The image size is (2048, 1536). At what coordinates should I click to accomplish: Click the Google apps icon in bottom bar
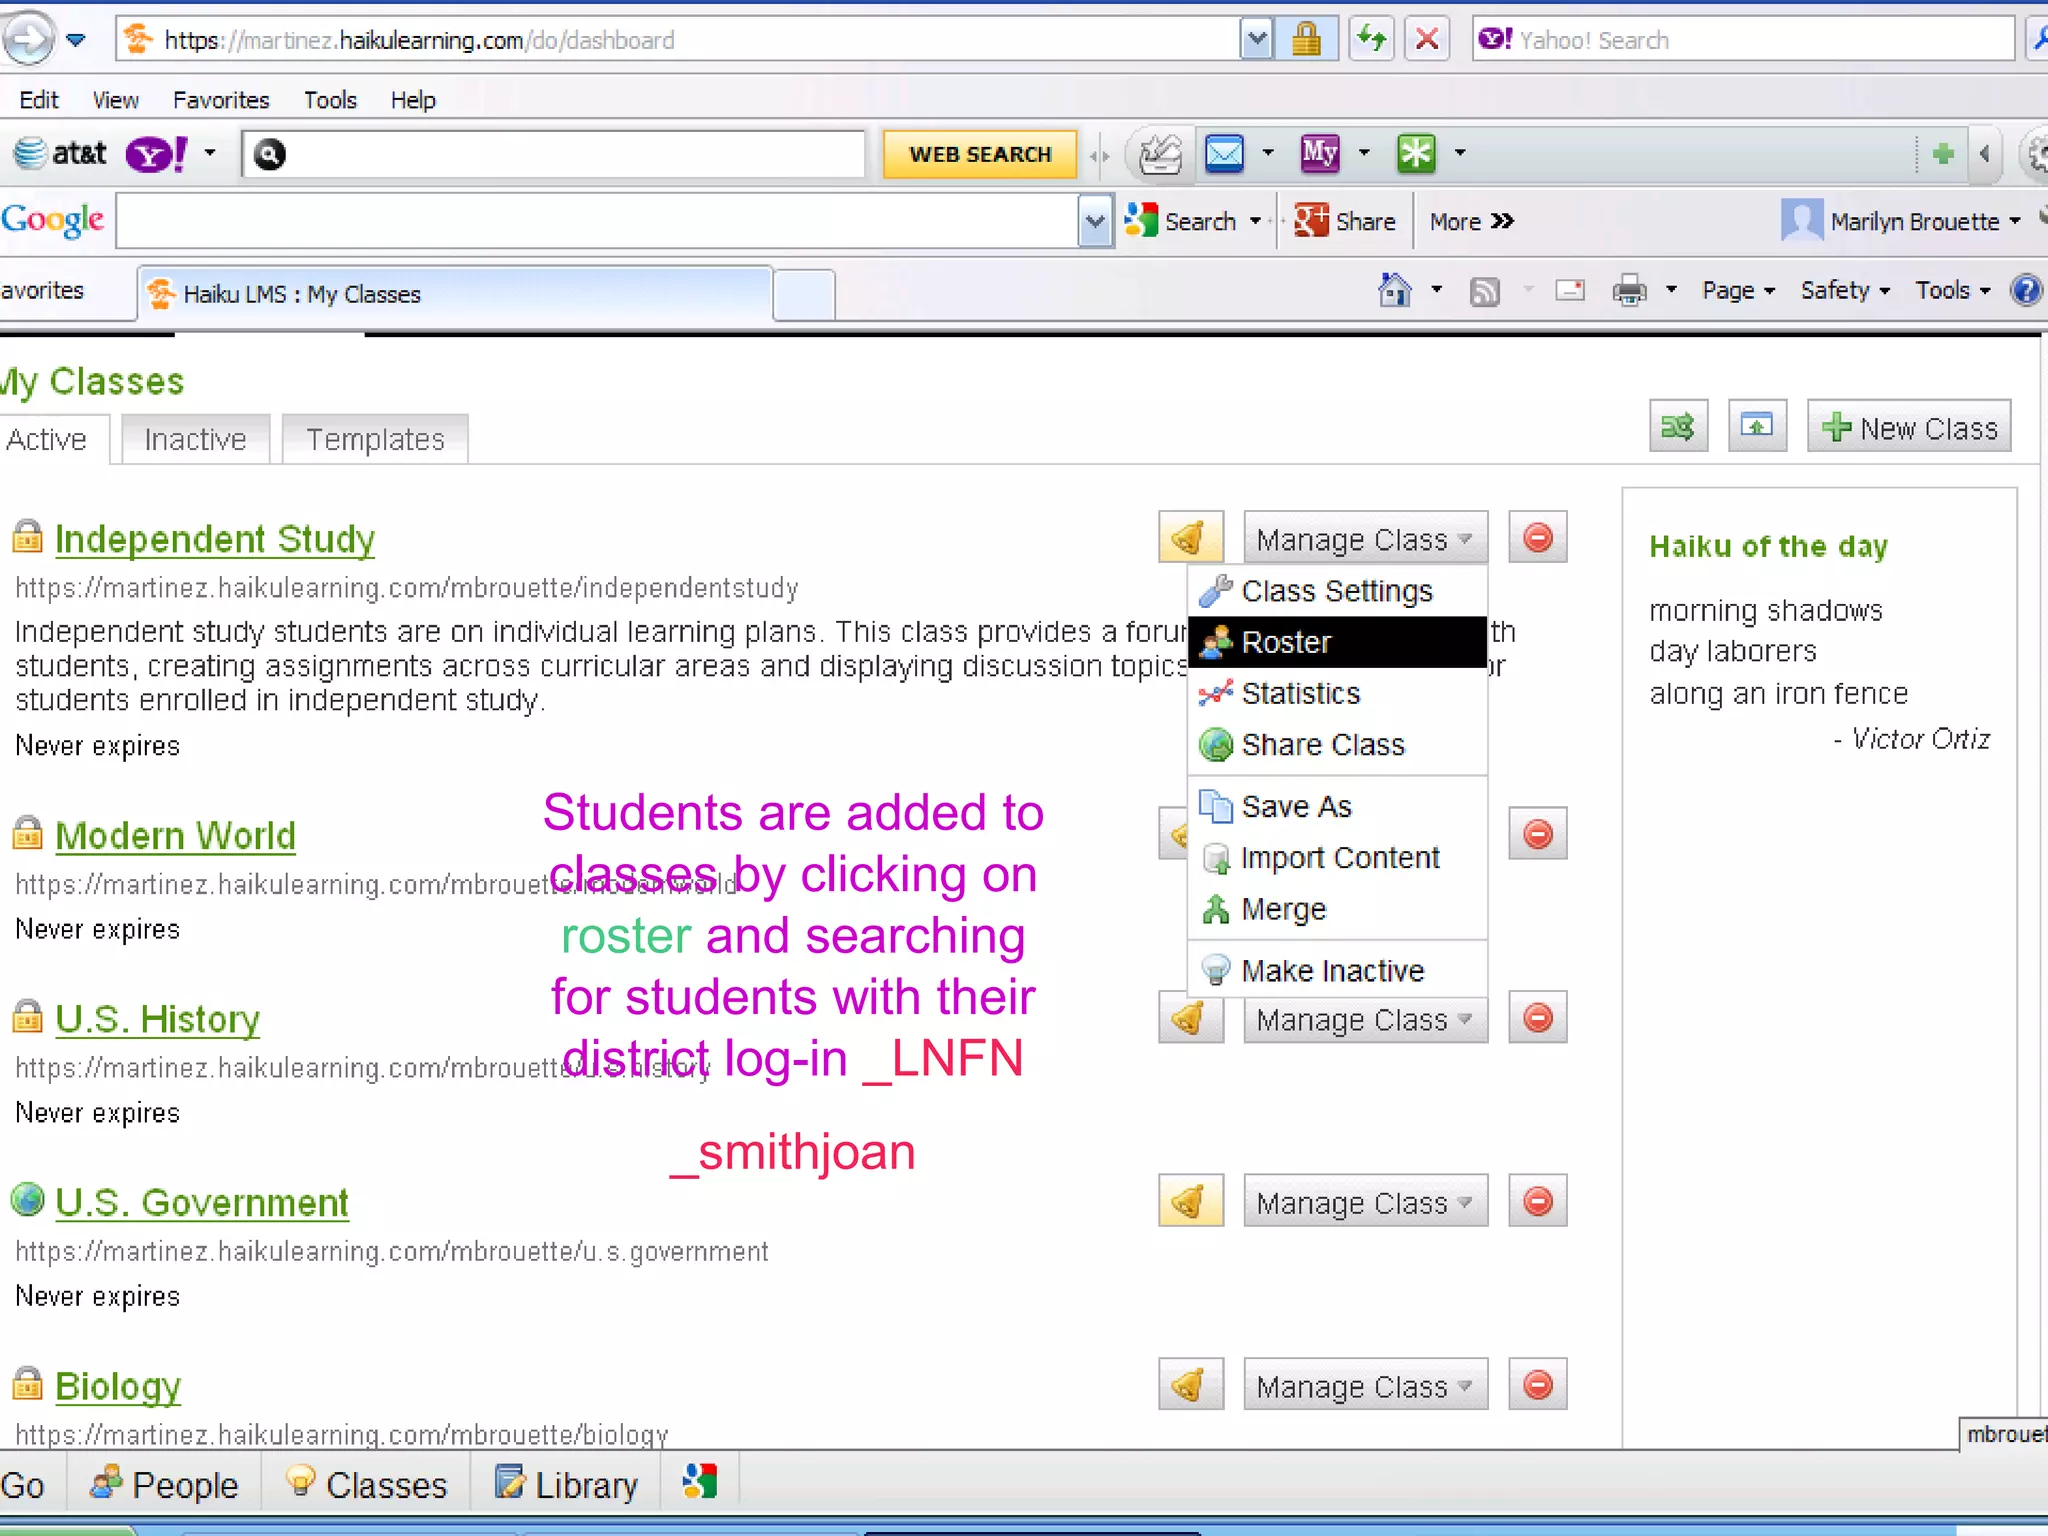click(x=700, y=1482)
